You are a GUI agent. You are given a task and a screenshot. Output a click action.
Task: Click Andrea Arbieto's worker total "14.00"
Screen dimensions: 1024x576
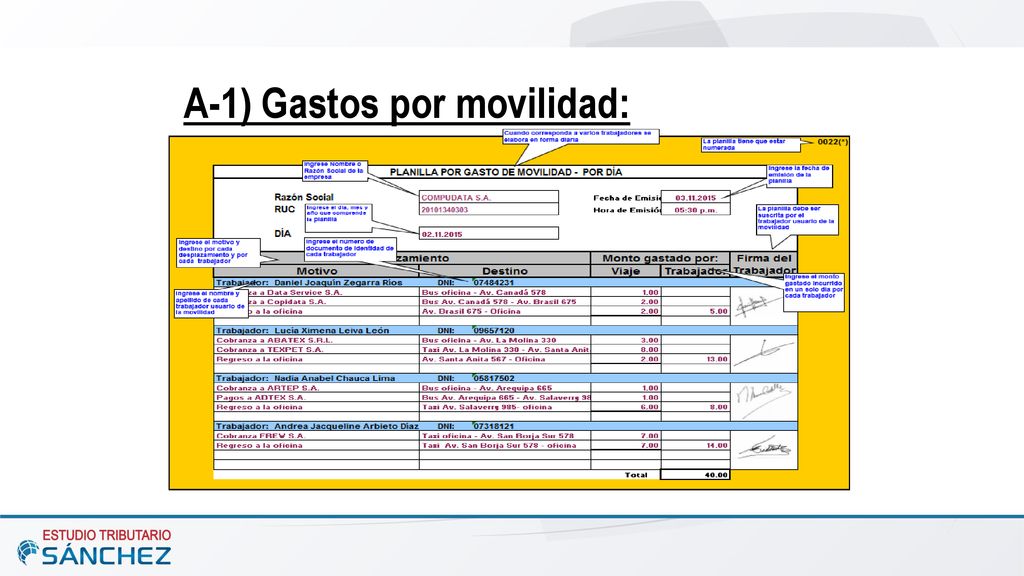[x=717, y=445]
